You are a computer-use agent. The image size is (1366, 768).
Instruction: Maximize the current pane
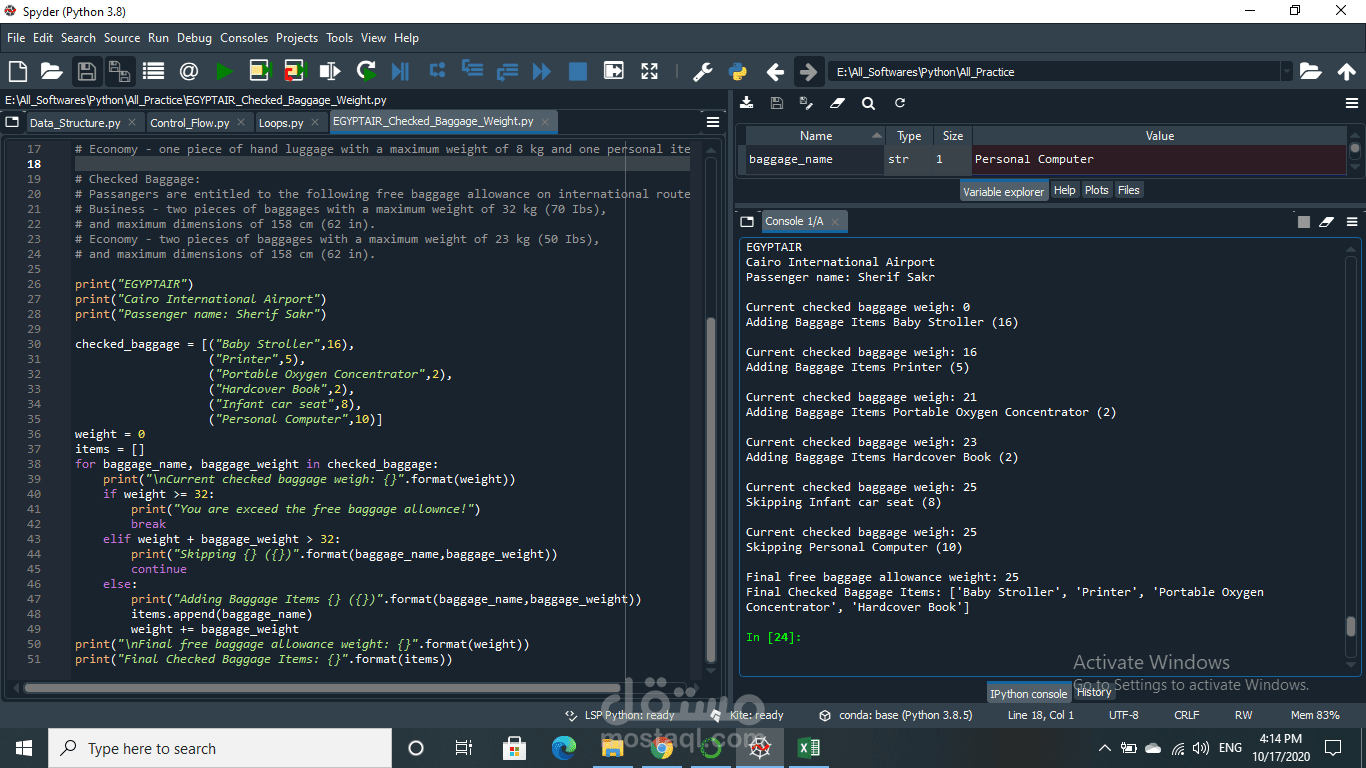(x=613, y=71)
